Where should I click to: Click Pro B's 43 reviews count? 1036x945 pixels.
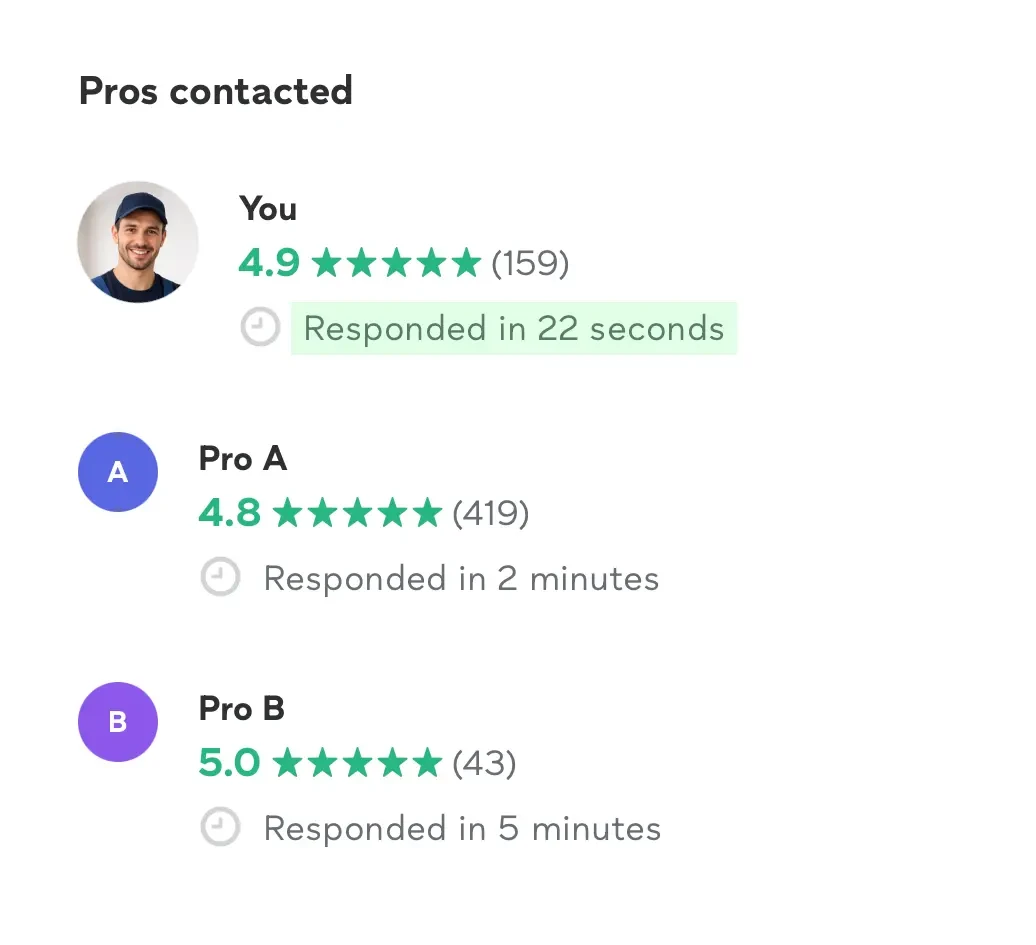(484, 763)
